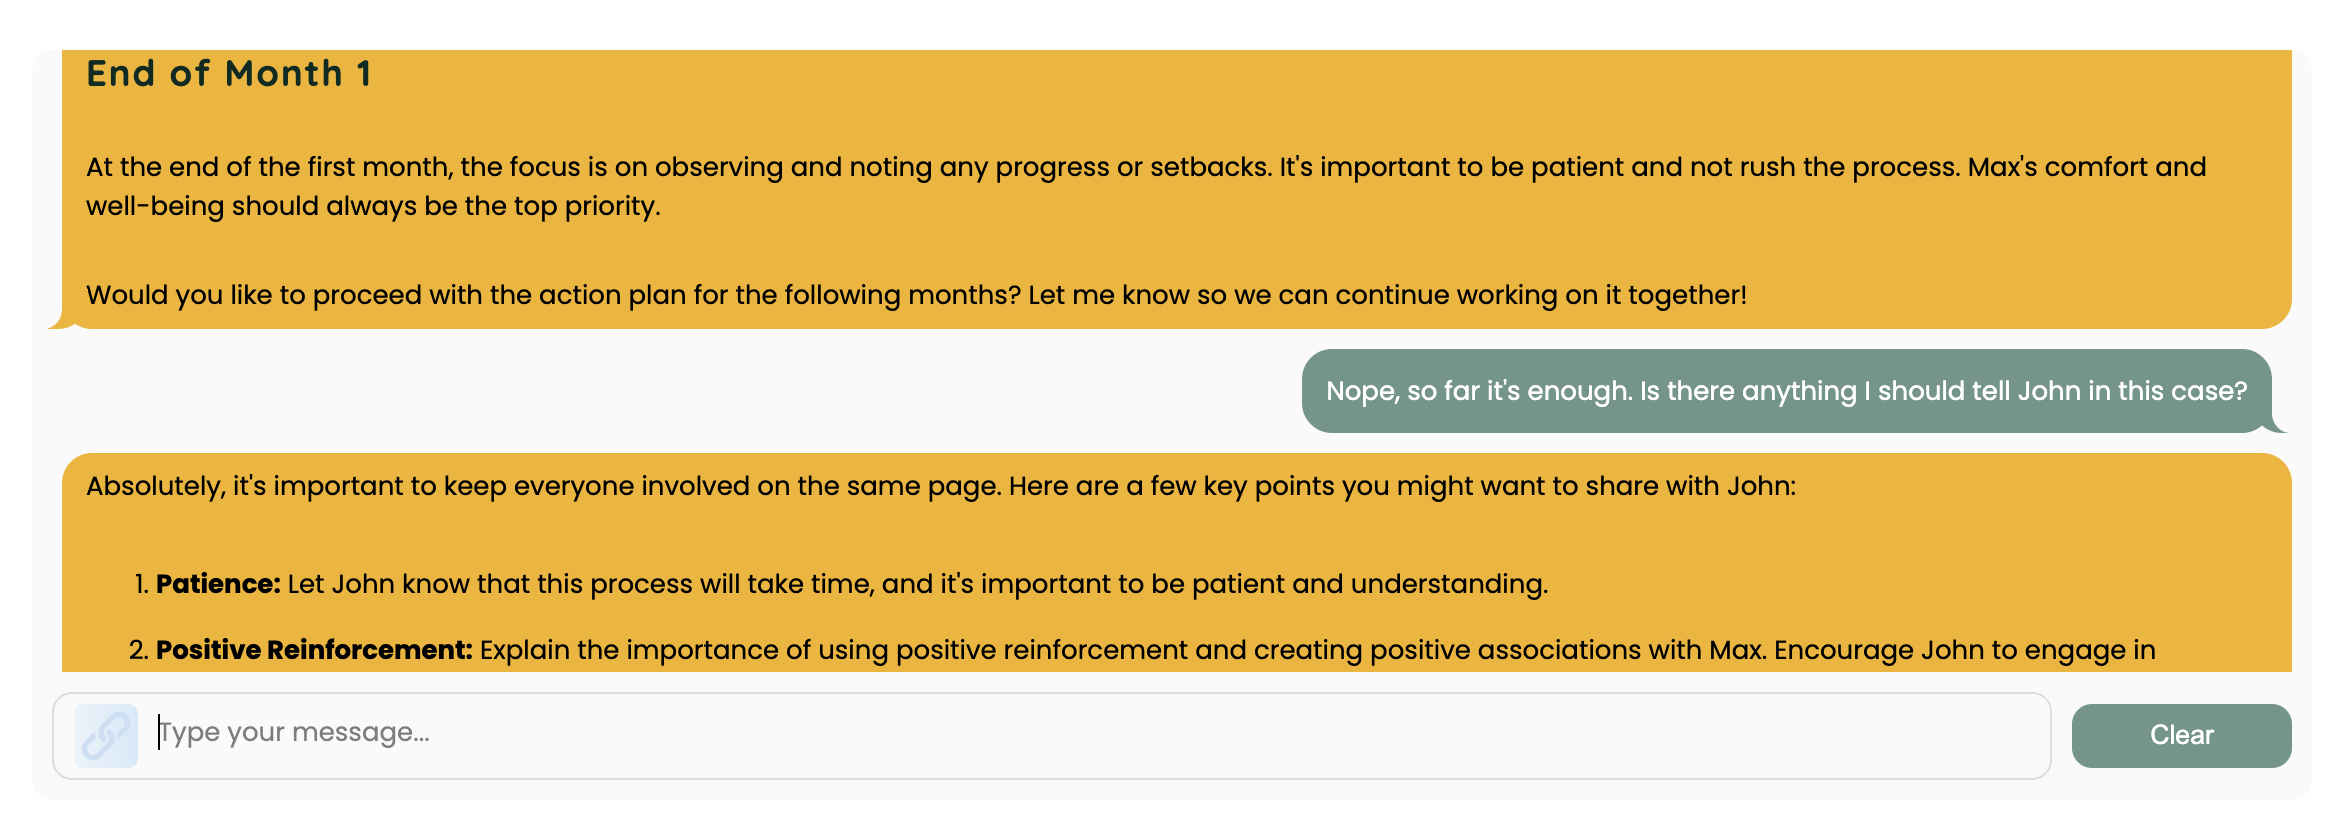Click the 'Would you like to proceed' question text
2334x826 pixels.
(x=916, y=295)
